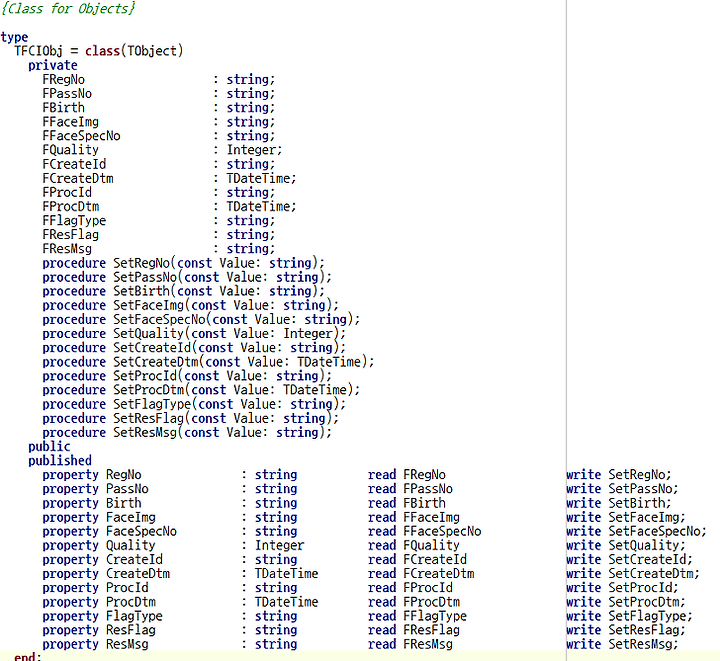The width and height of the screenshot is (720, 661).
Task: Click procedure name "SetFlagType" in private section
Action: (x=152, y=404)
